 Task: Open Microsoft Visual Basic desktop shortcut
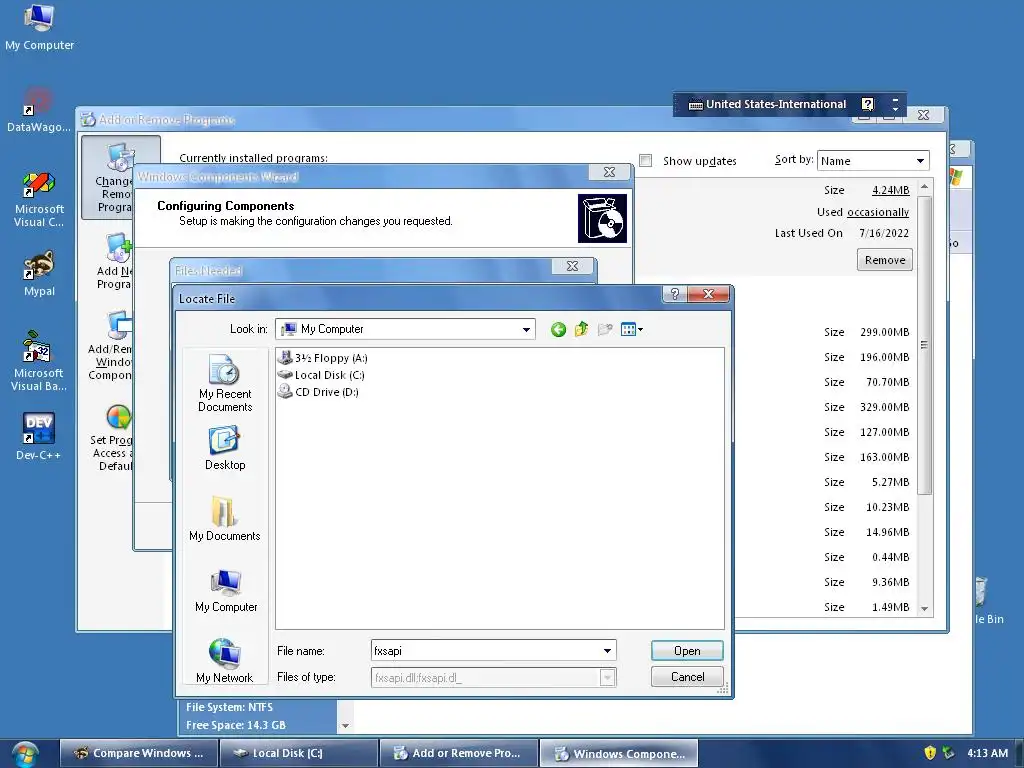click(38, 362)
